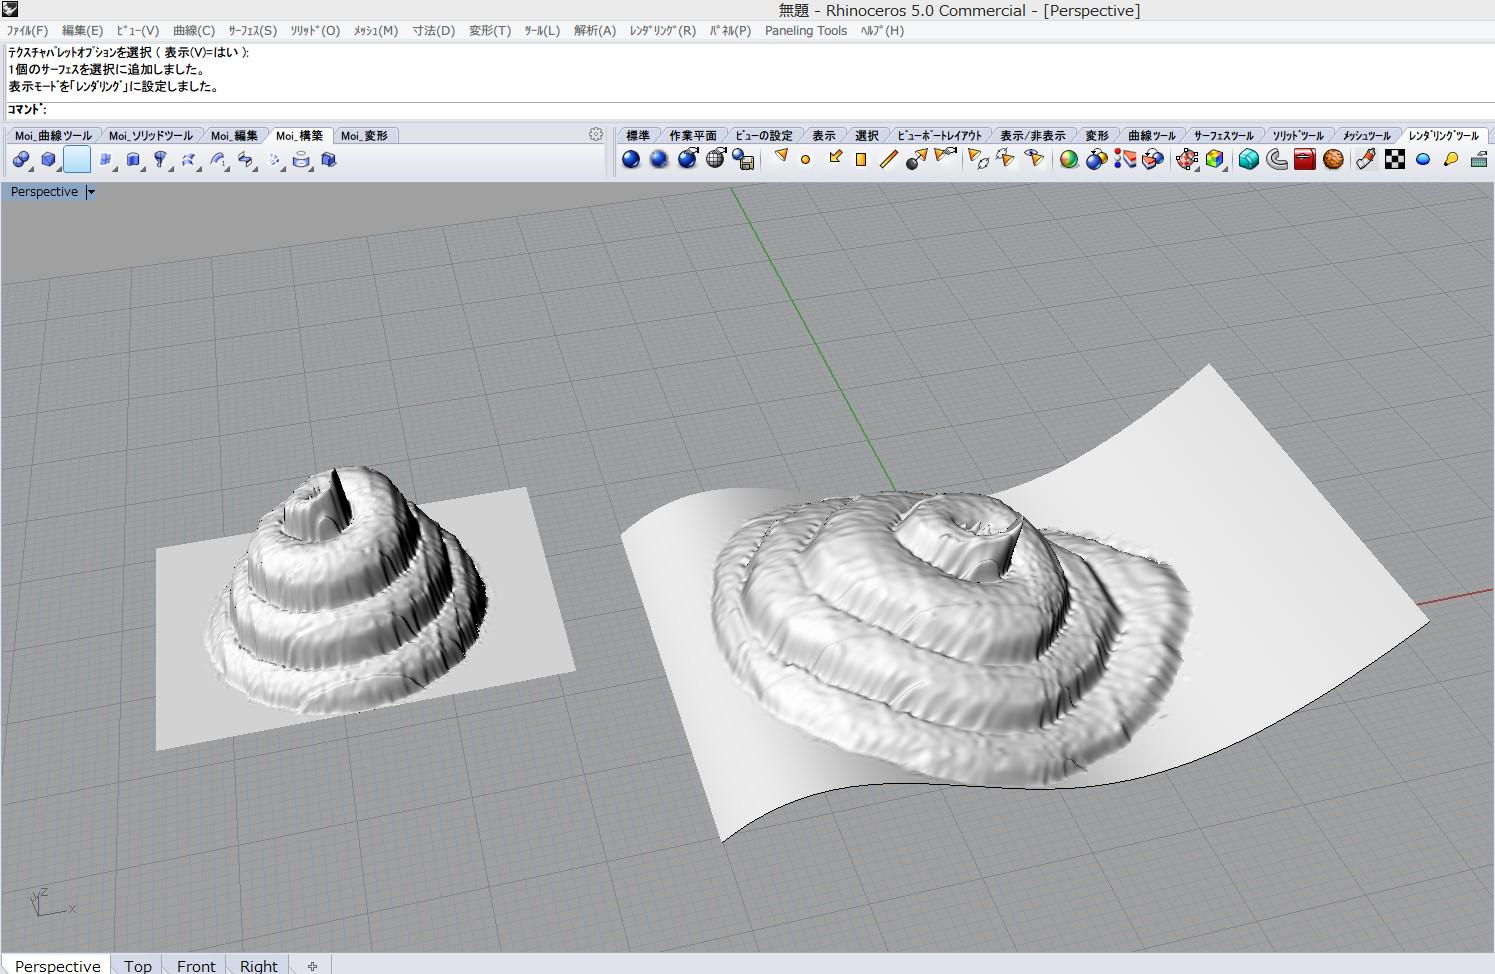Open the 解析(A) menu
The image size is (1495, 974).
click(x=595, y=31)
